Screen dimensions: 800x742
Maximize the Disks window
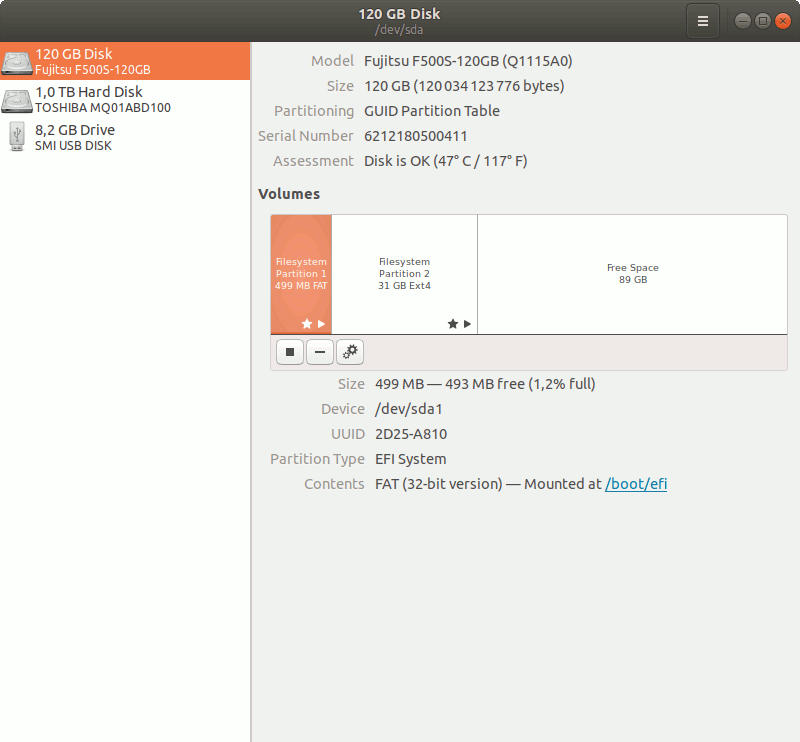point(762,21)
